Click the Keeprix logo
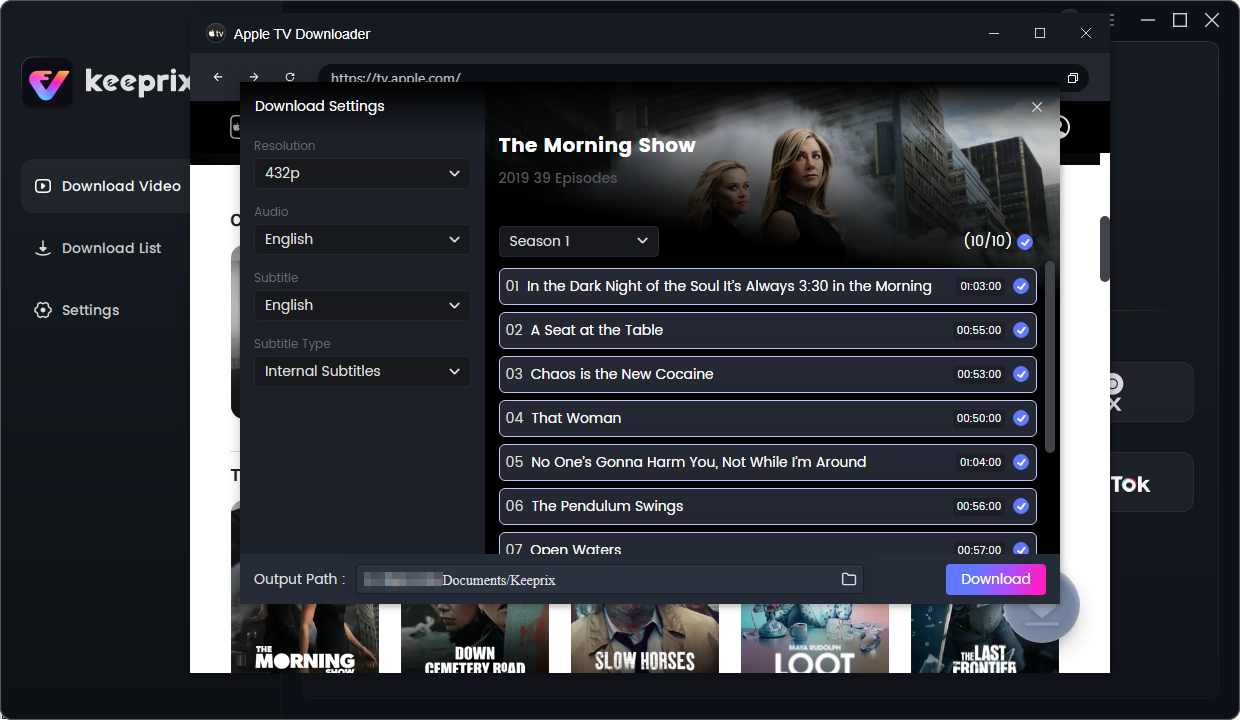The width and height of the screenshot is (1240, 720). pyautogui.click(x=47, y=82)
